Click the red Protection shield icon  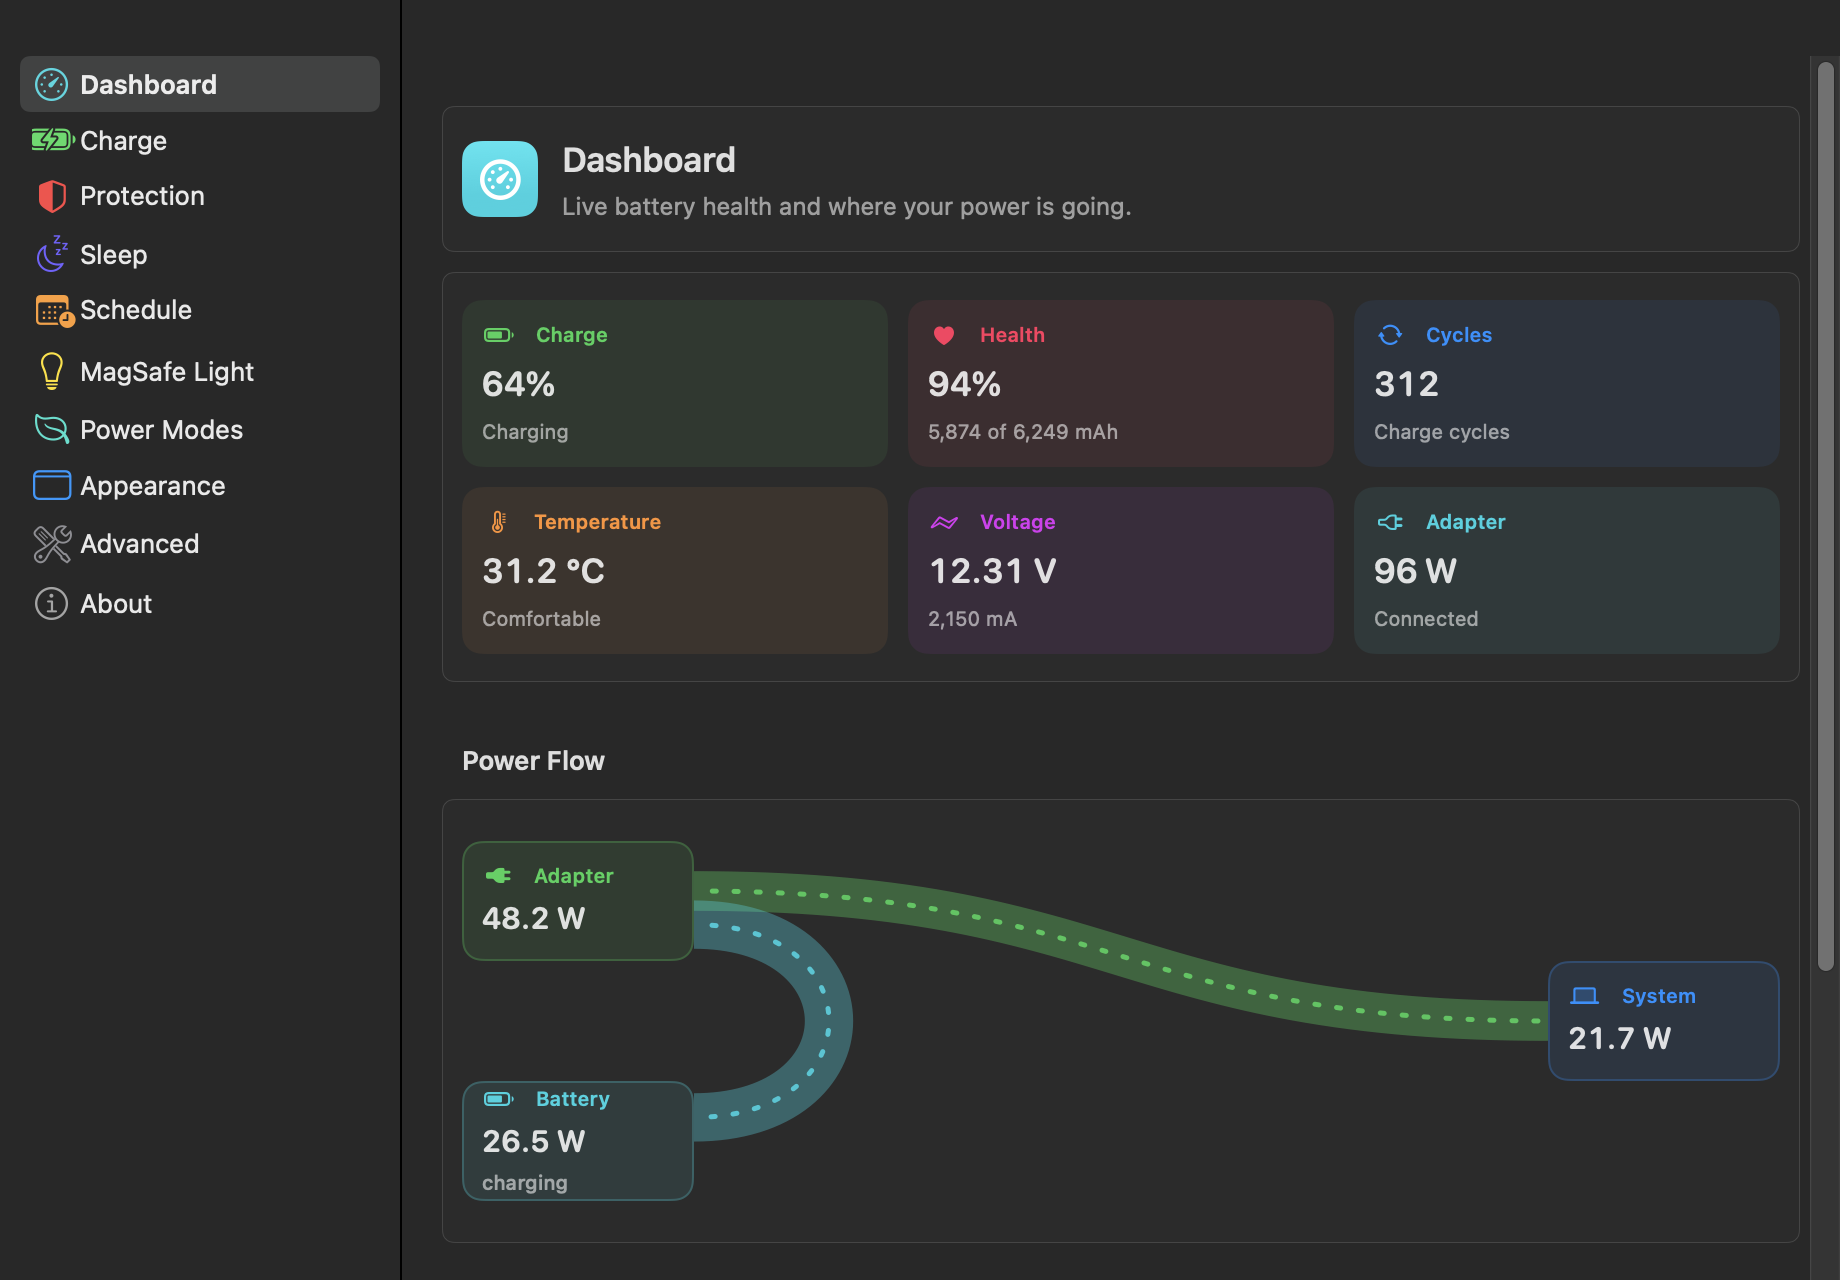pos(51,196)
